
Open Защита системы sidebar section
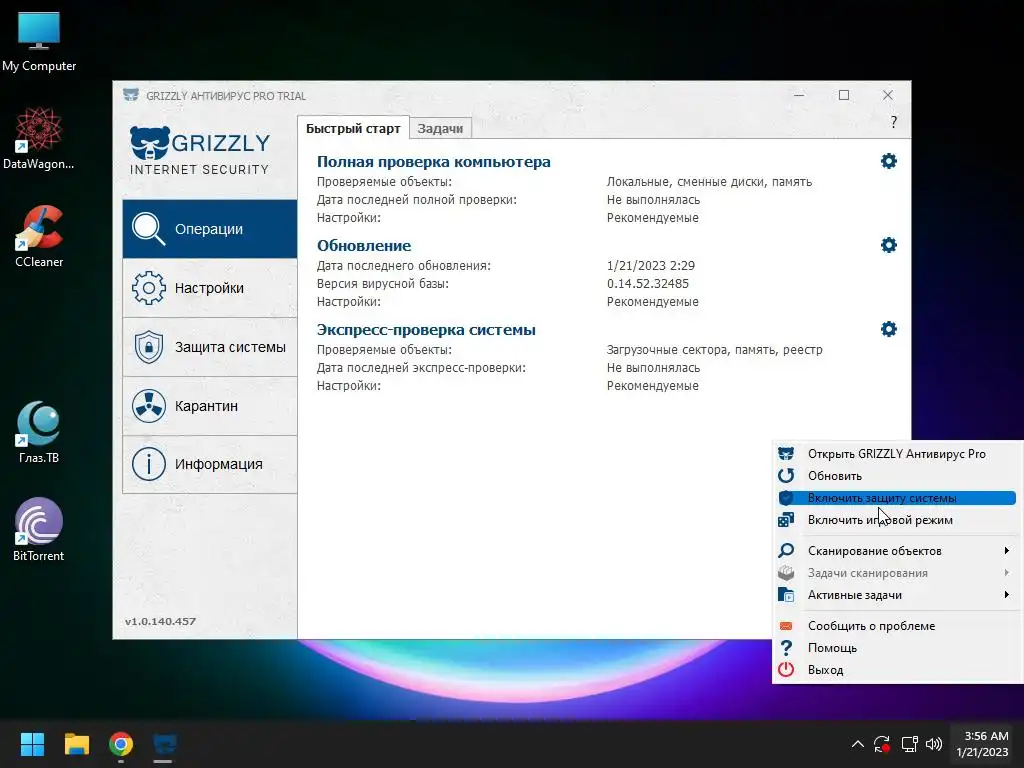pos(210,347)
